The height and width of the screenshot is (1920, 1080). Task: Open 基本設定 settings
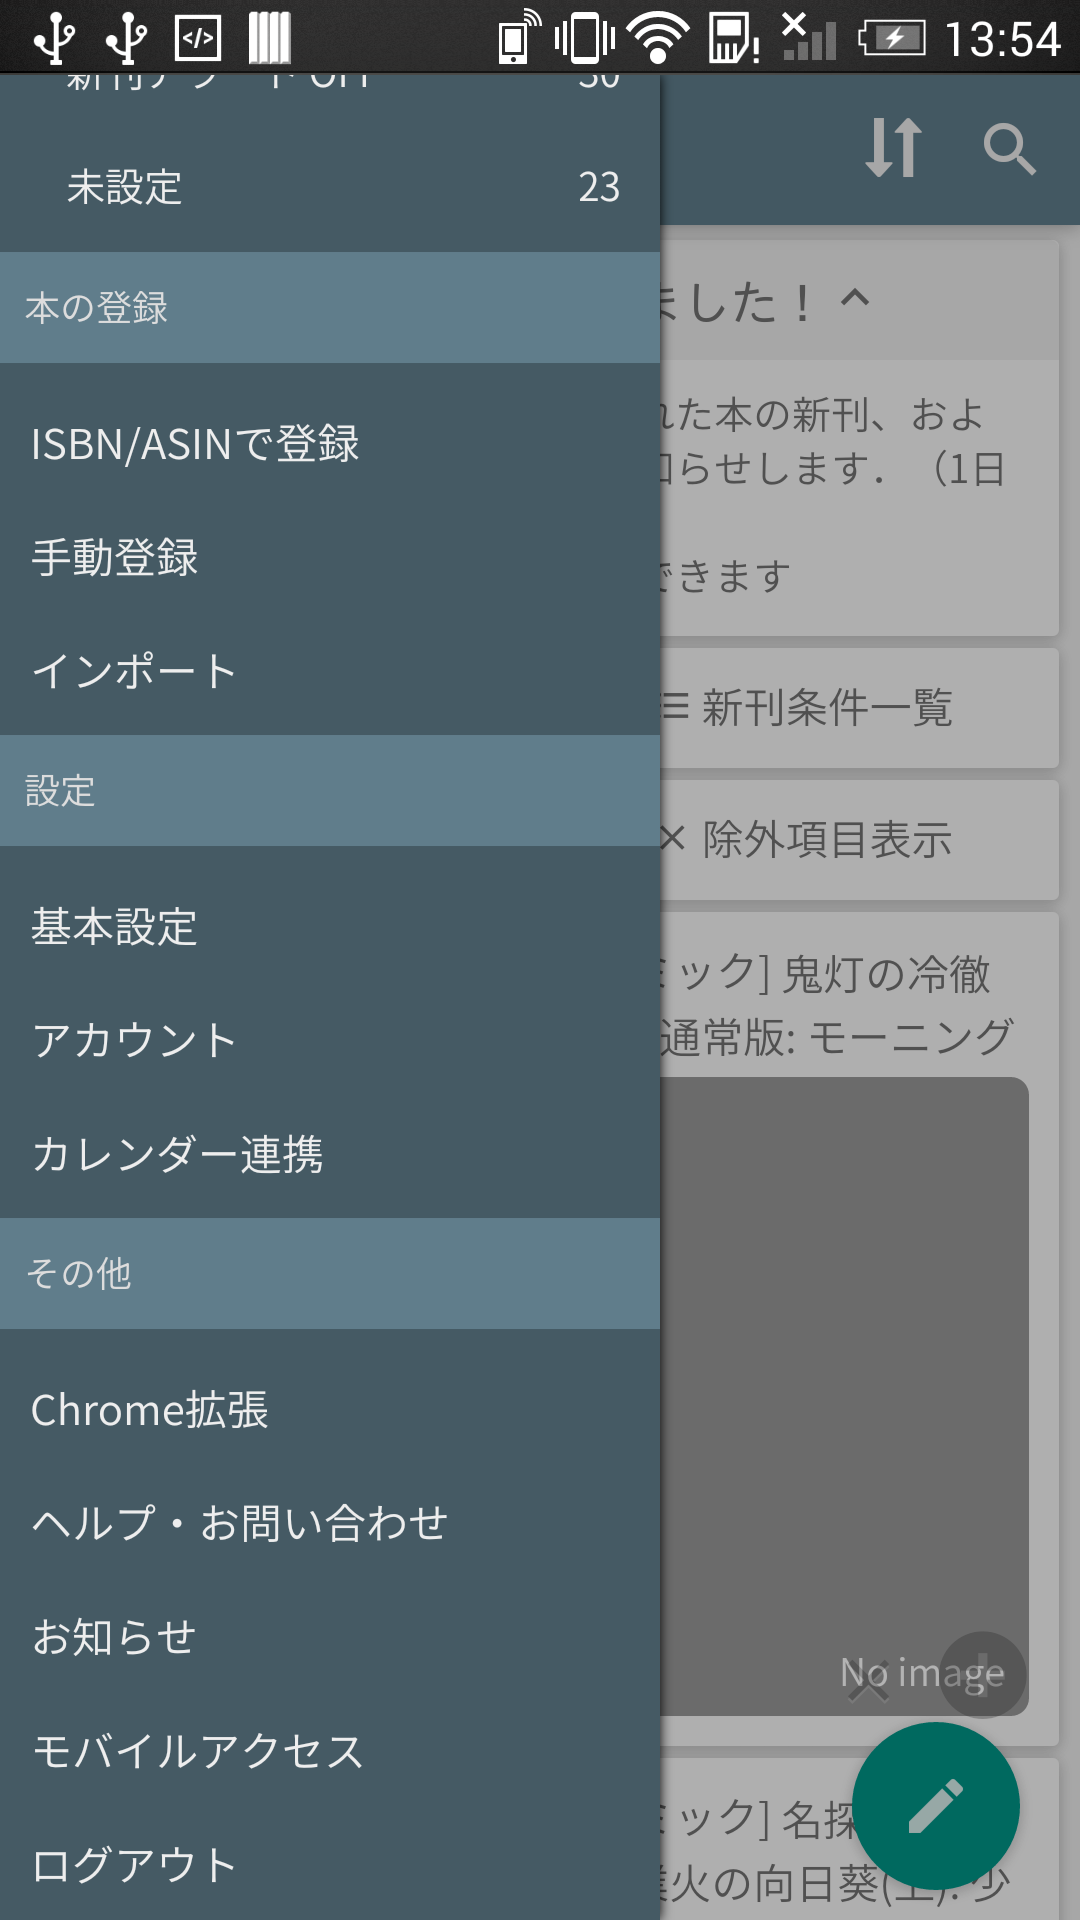coord(114,927)
